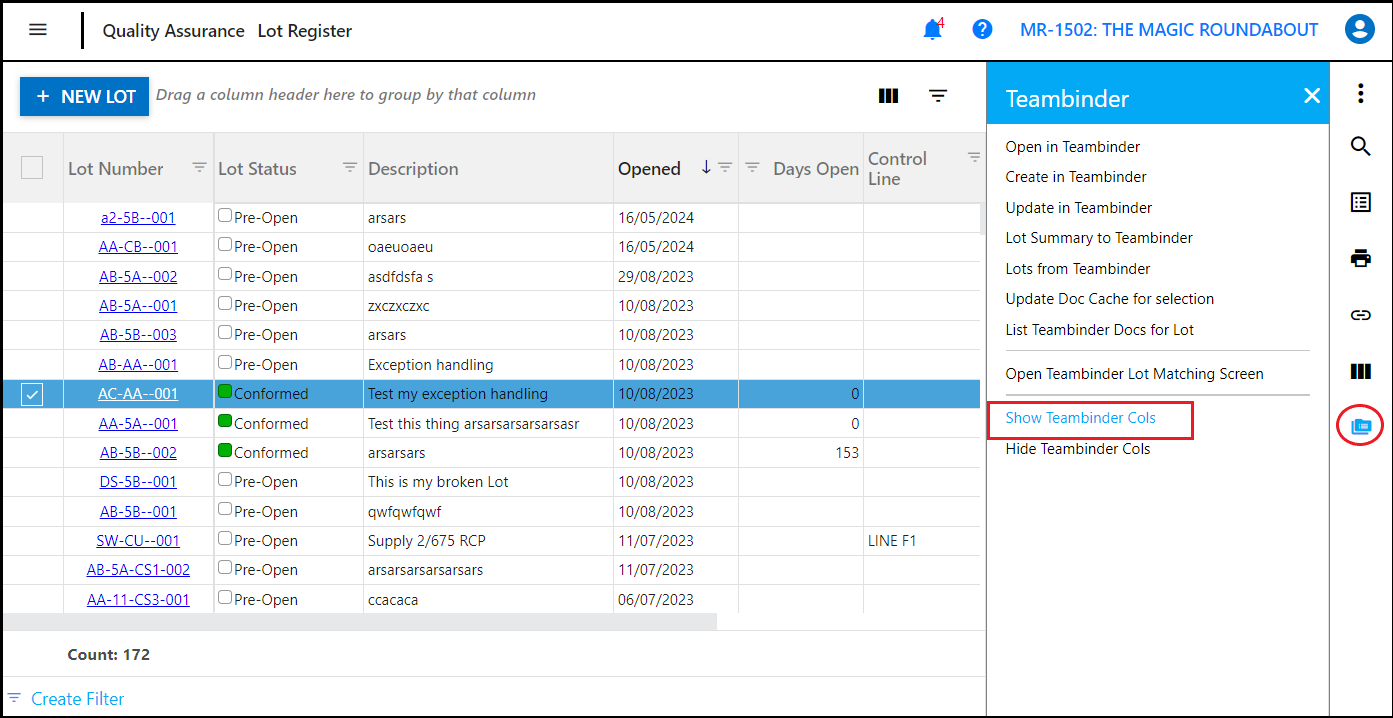The width and height of the screenshot is (1393, 718).
Task: Click the Teambinder folder icon in the sidebar
Action: point(1360,427)
